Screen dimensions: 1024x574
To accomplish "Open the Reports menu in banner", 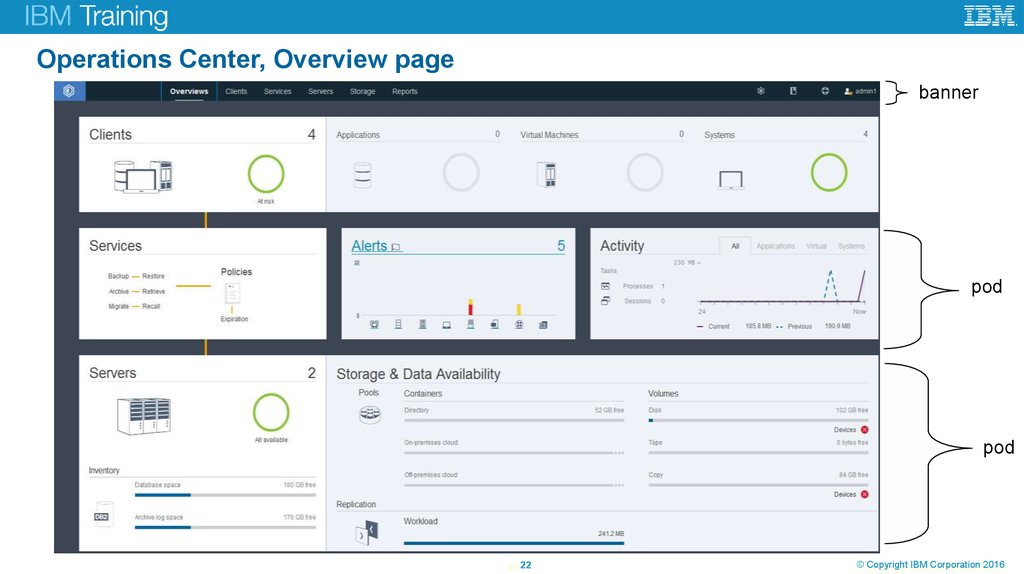I will coord(405,91).
